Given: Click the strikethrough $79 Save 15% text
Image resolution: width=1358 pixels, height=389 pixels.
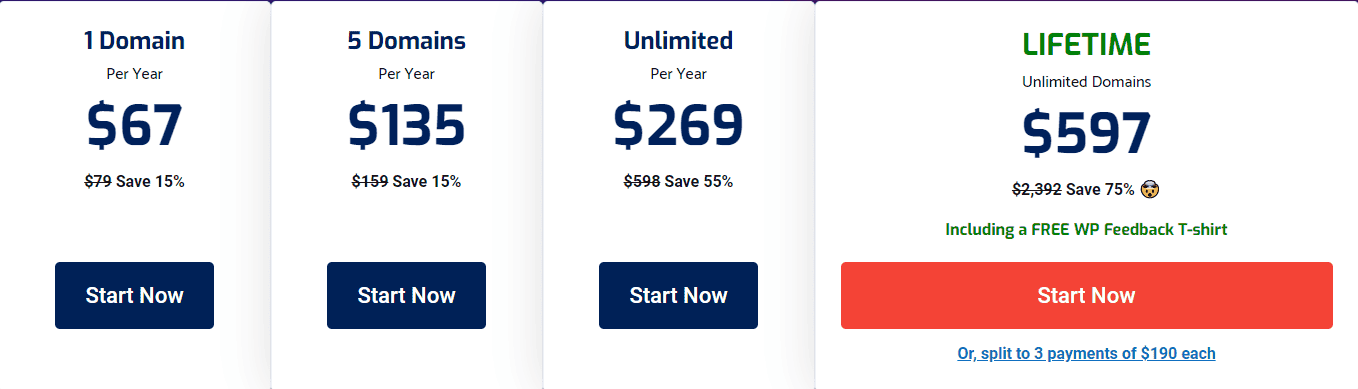Looking at the screenshot, I should (134, 181).
